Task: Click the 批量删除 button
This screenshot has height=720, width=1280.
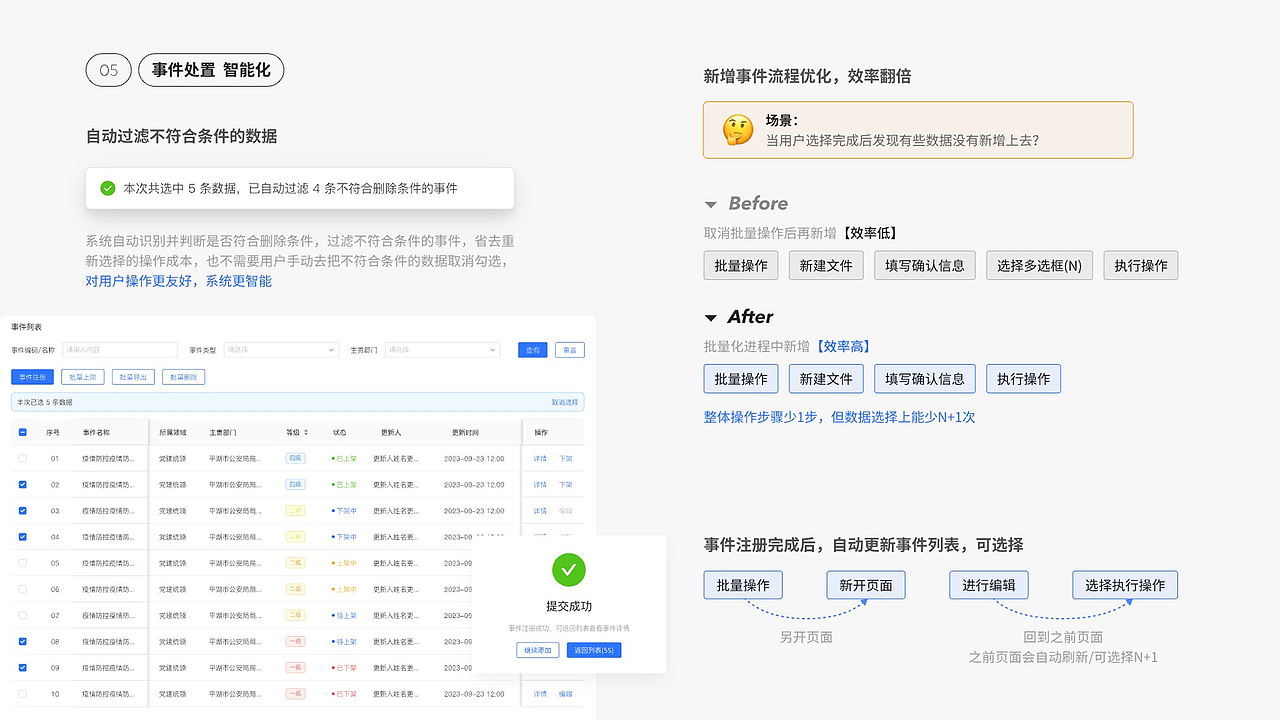Action: 183,377
